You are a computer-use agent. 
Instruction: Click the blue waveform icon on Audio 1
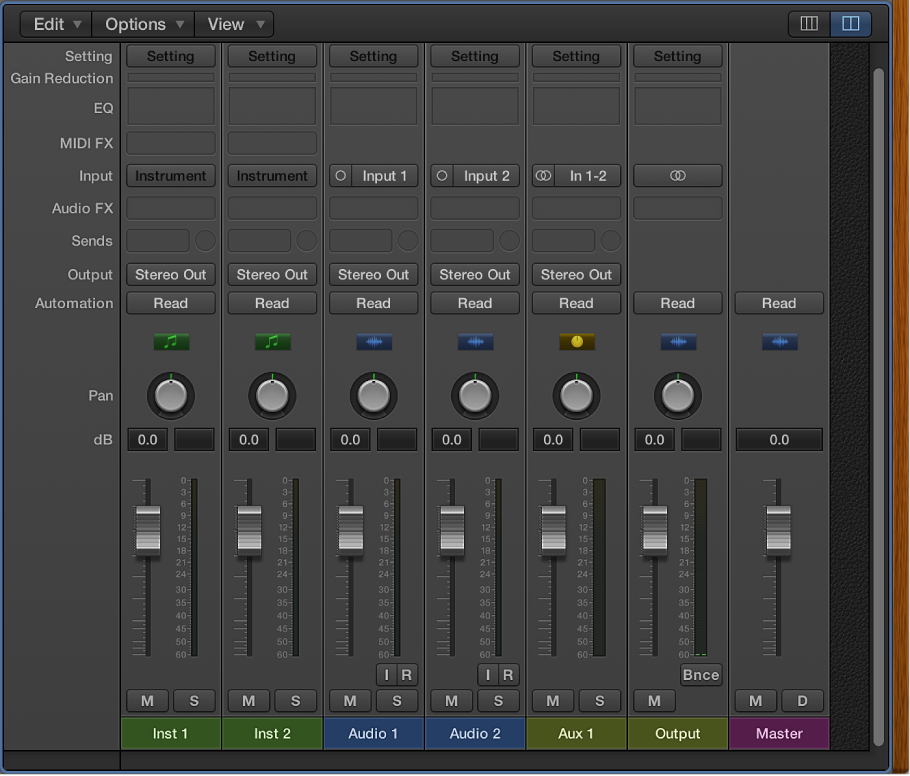coord(373,341)
